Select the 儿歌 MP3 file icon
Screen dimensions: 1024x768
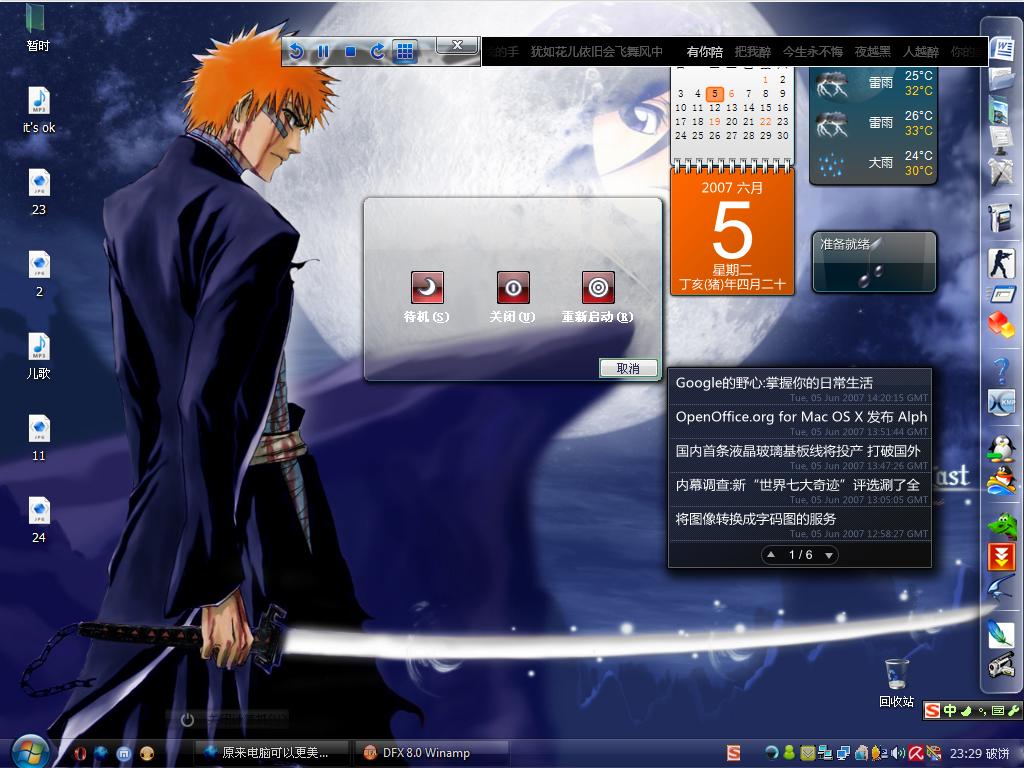click(39, 357)
